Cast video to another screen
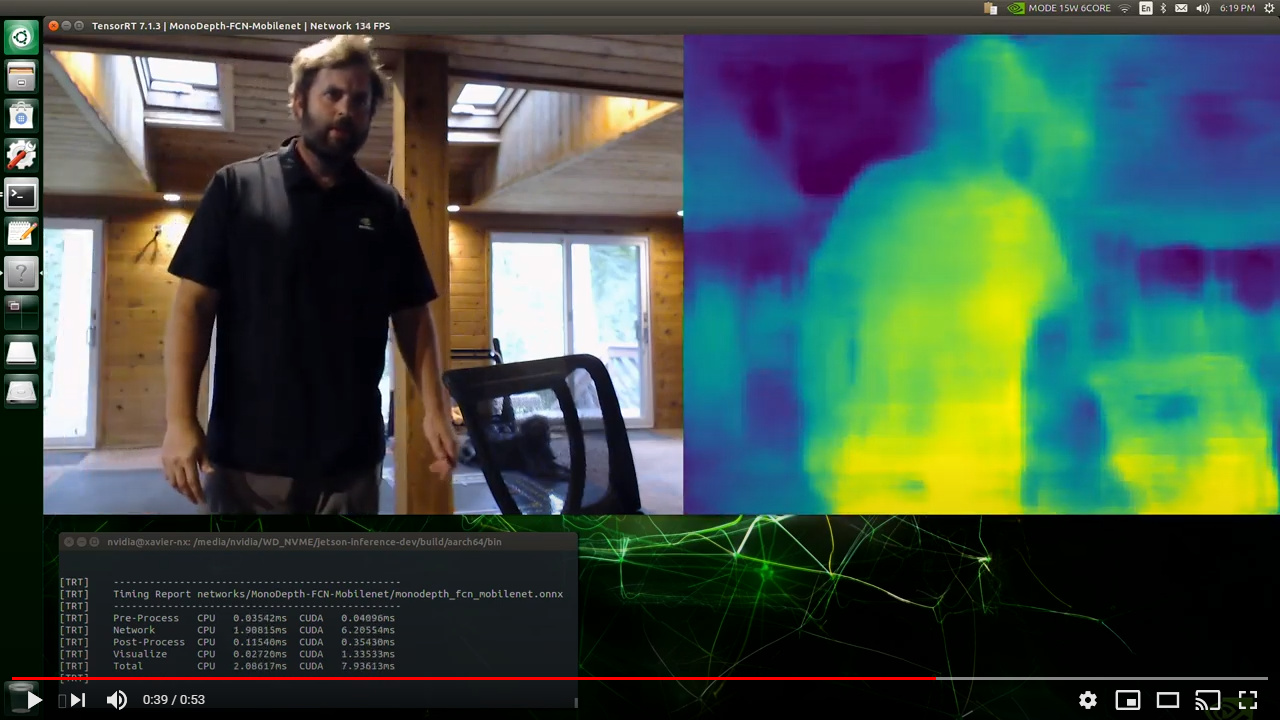This screenshot has width=1280, height=720. (1208, 700)
